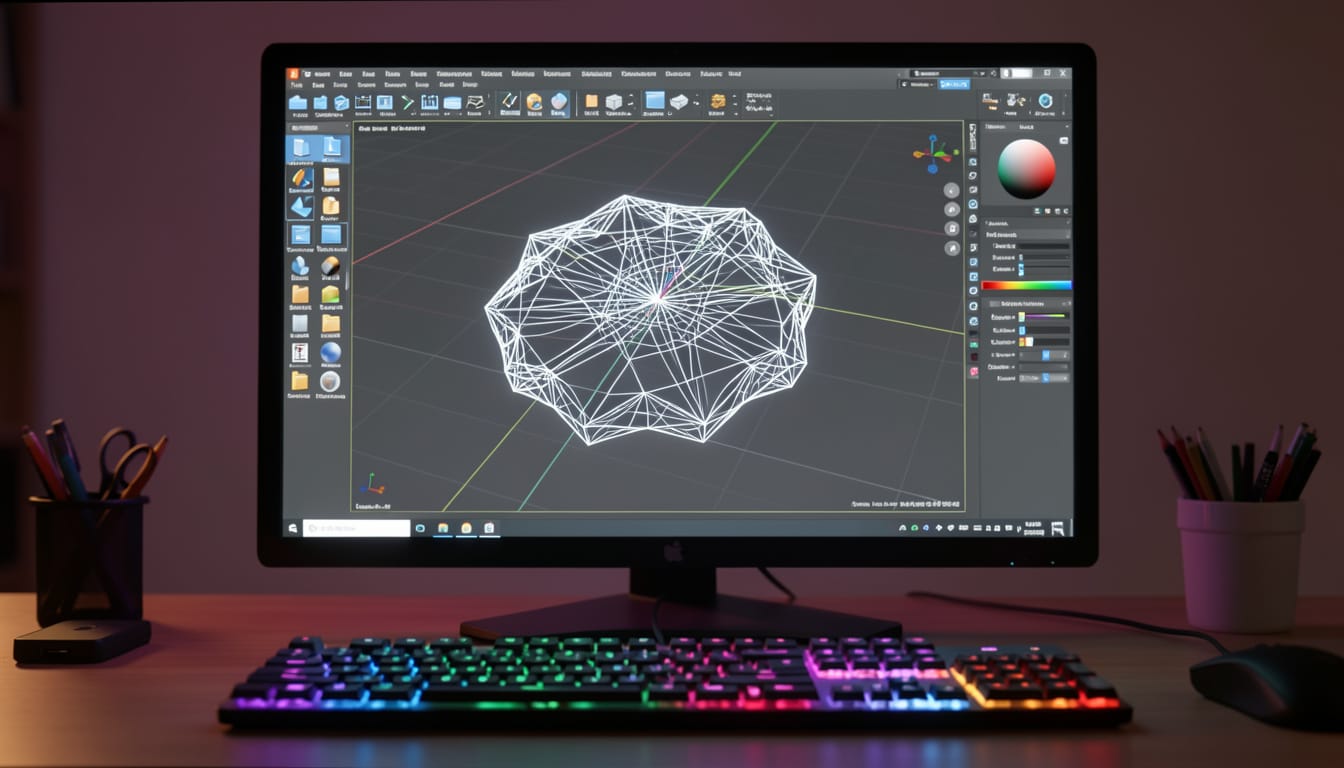
Task: Click the cone primitive icon in the left sidebar
Action: tap(300, 266)
